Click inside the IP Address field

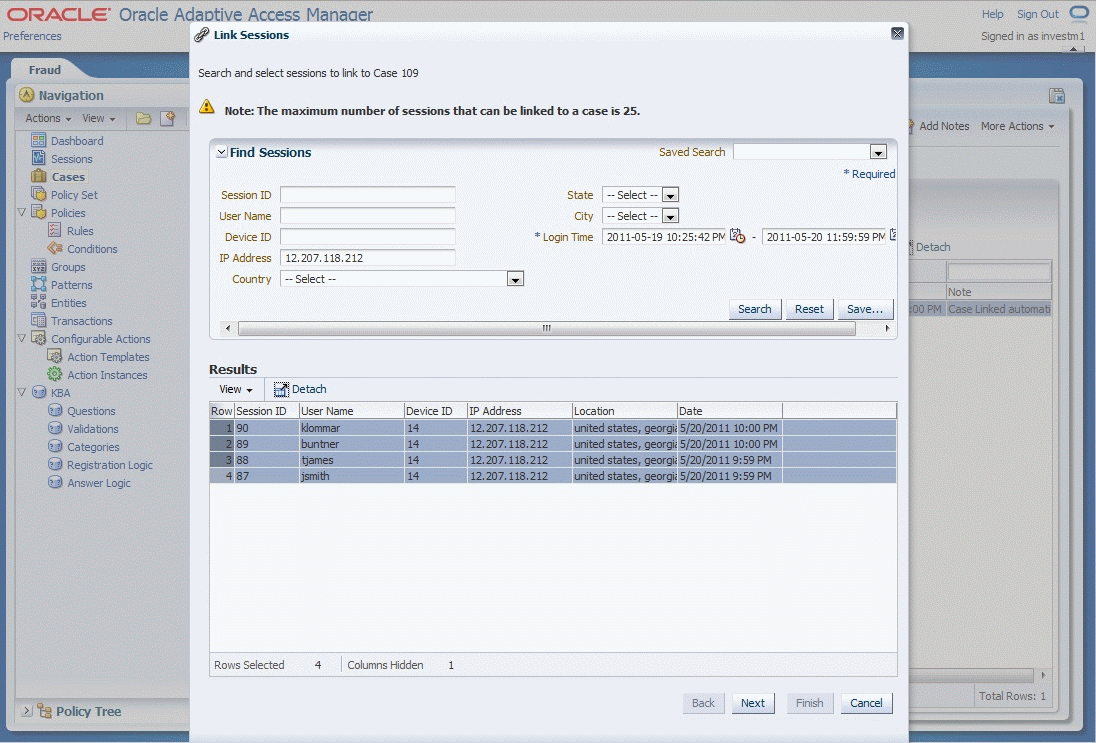365,257
